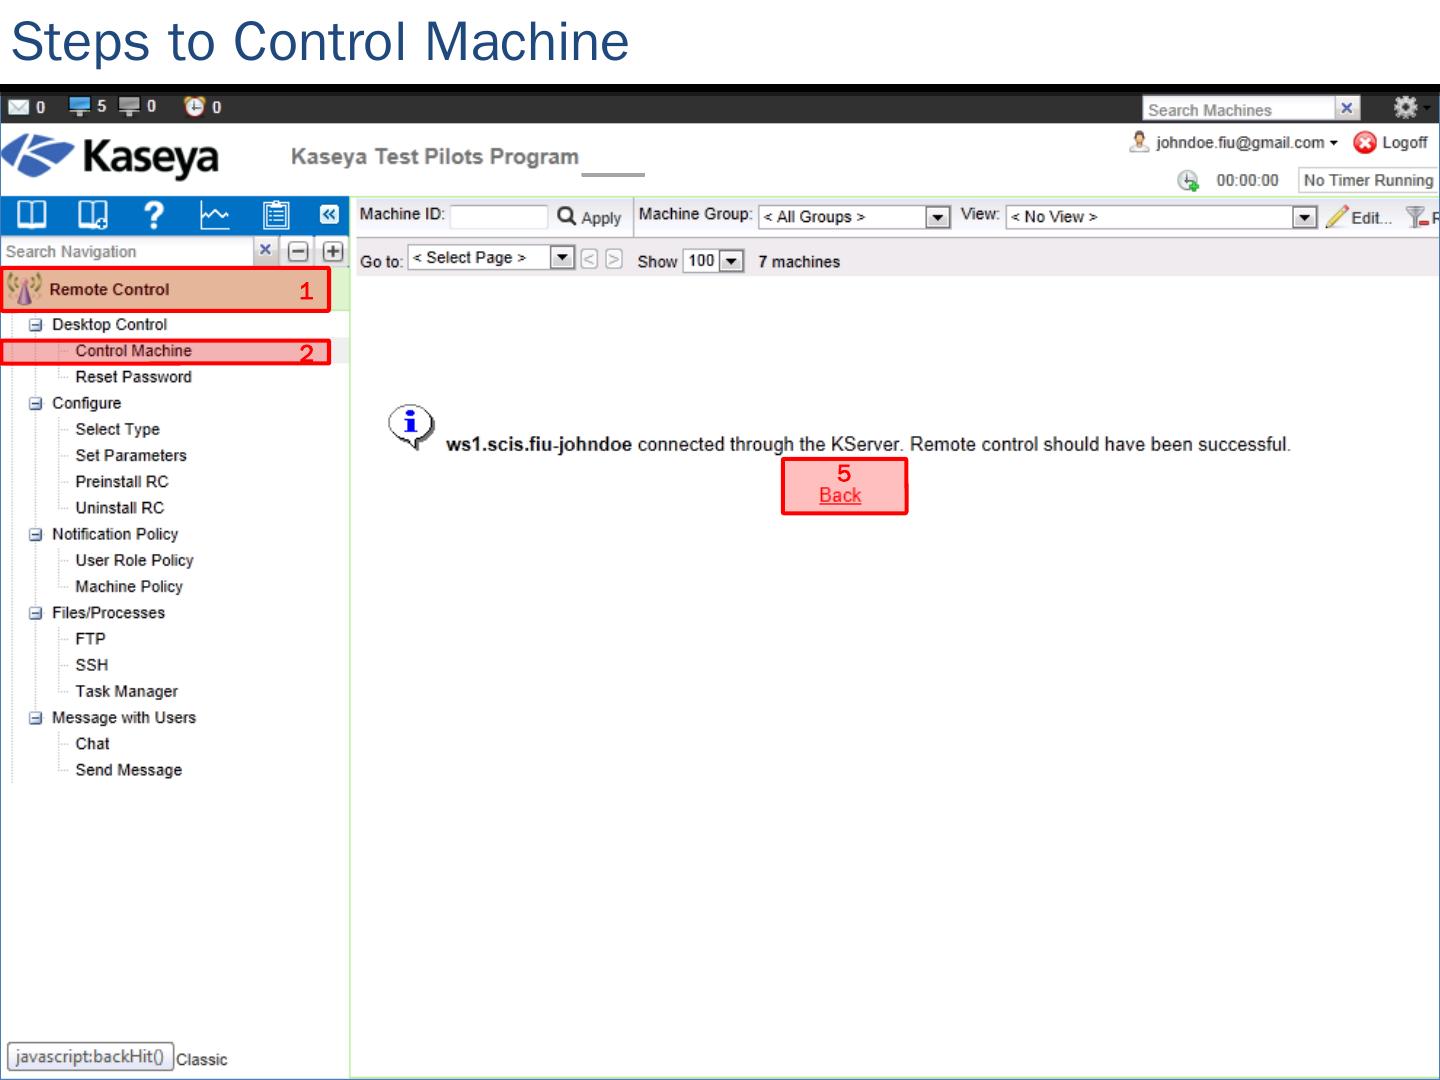
Task: Open the View dropdown list
Action: tap(1304, 217)
